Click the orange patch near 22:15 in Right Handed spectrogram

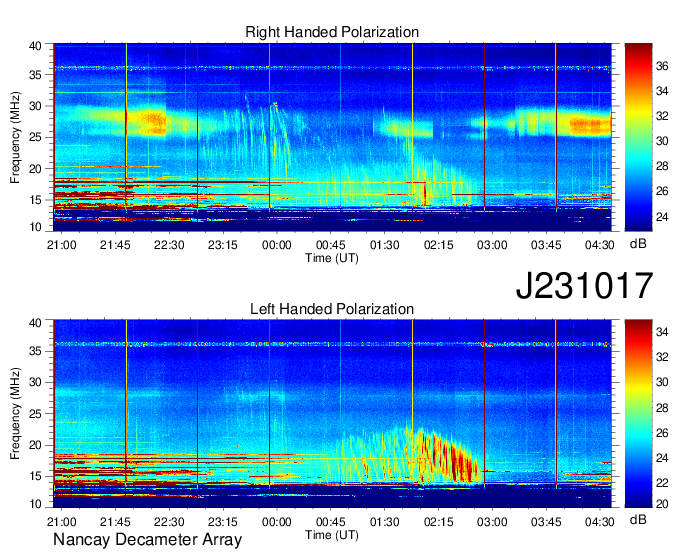coord(154,123)
